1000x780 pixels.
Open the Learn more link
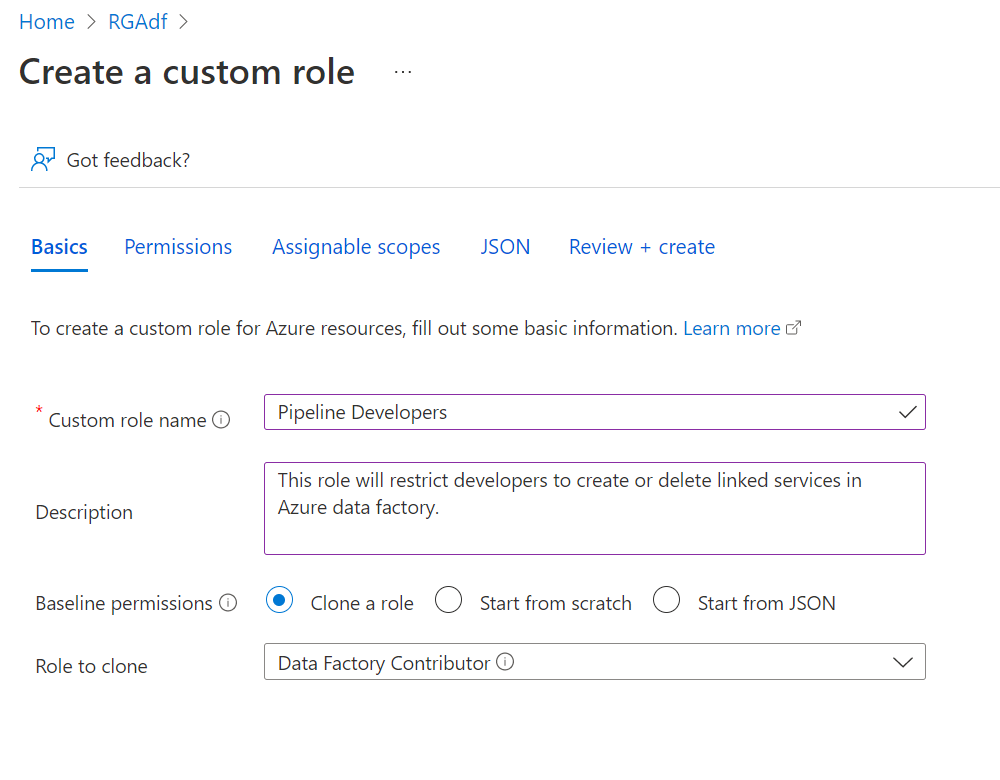click(731, 328)
